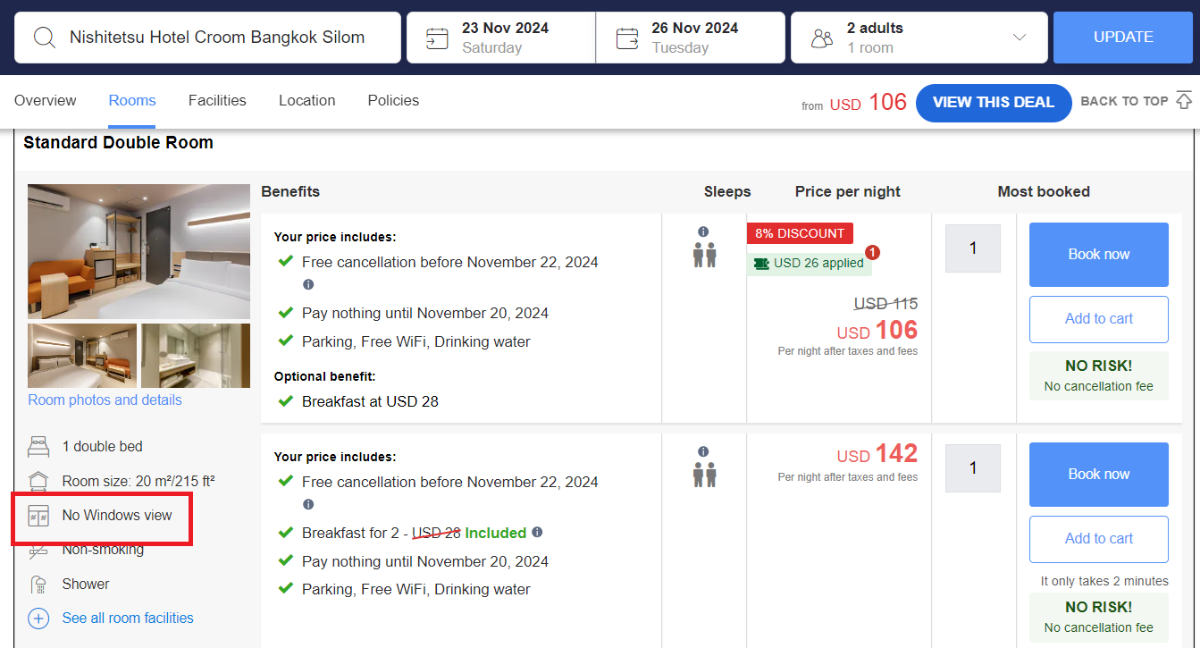Click the guests people icon
The image size is (1200, 648).
(x=822, y=38)
